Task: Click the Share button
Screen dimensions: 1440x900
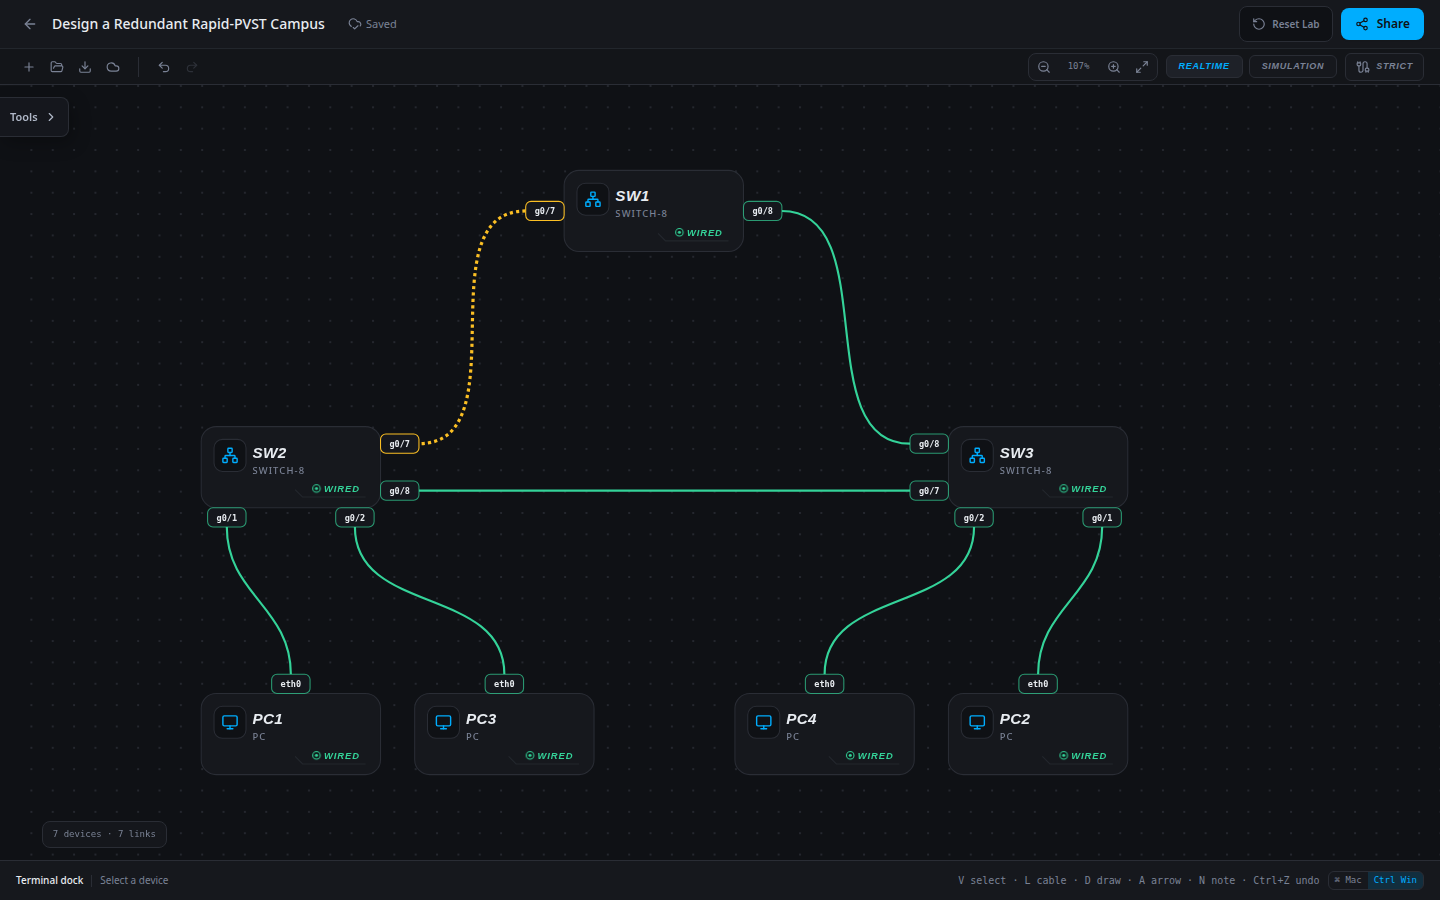Action: point(1382,24)
